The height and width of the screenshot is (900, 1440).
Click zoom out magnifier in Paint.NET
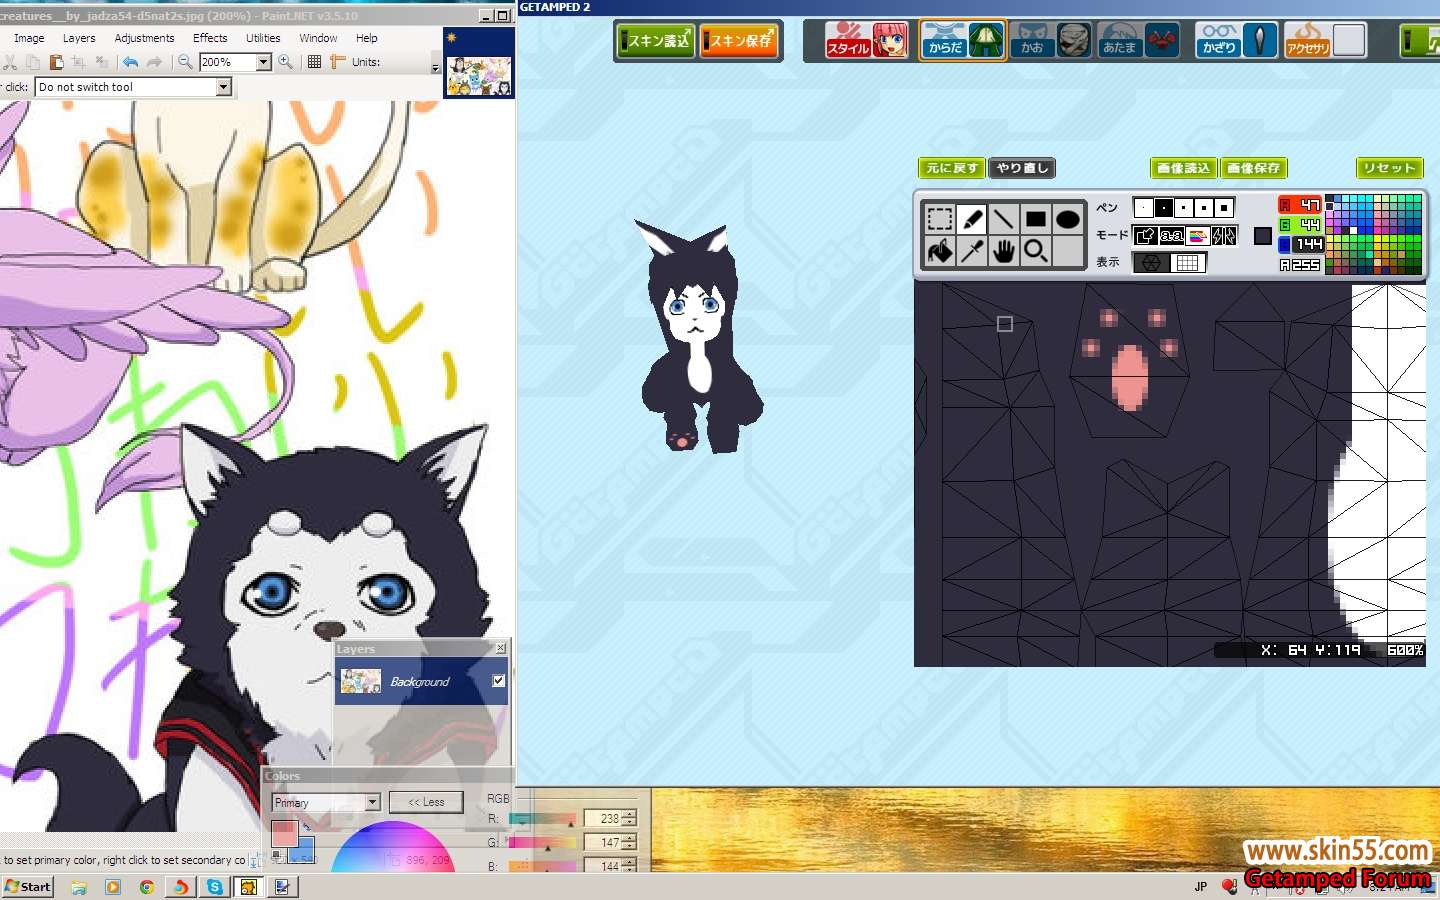click(185, 62)
